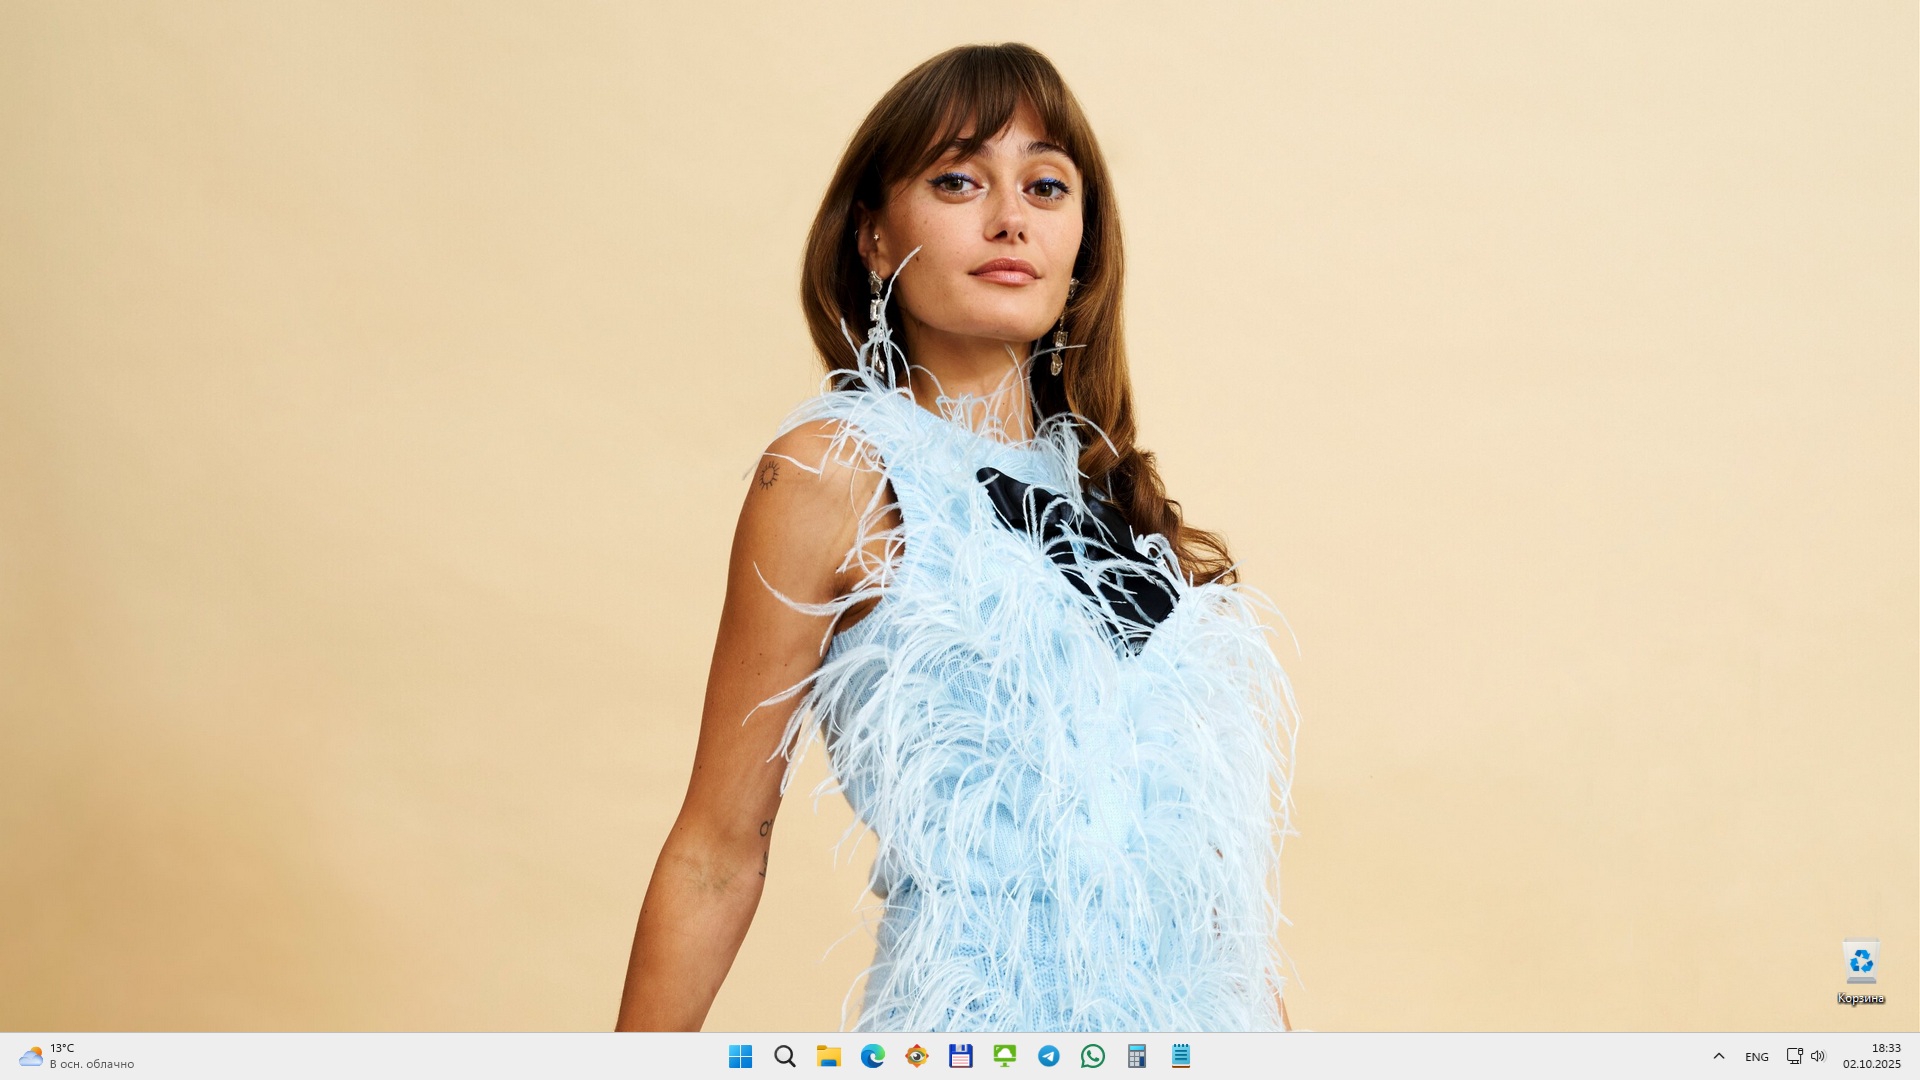The image size is (1920, 1080).
Task: Switch input language via ENG indicator
Action: point(1756,1057)
